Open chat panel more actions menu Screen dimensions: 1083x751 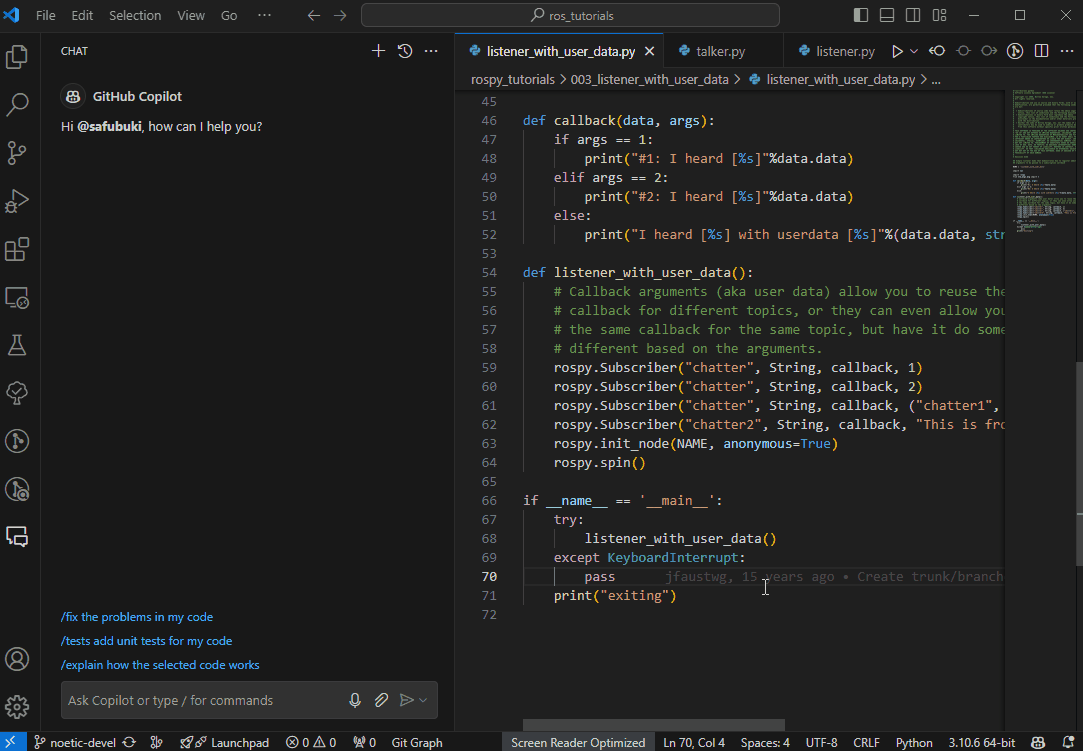[431, 51]
